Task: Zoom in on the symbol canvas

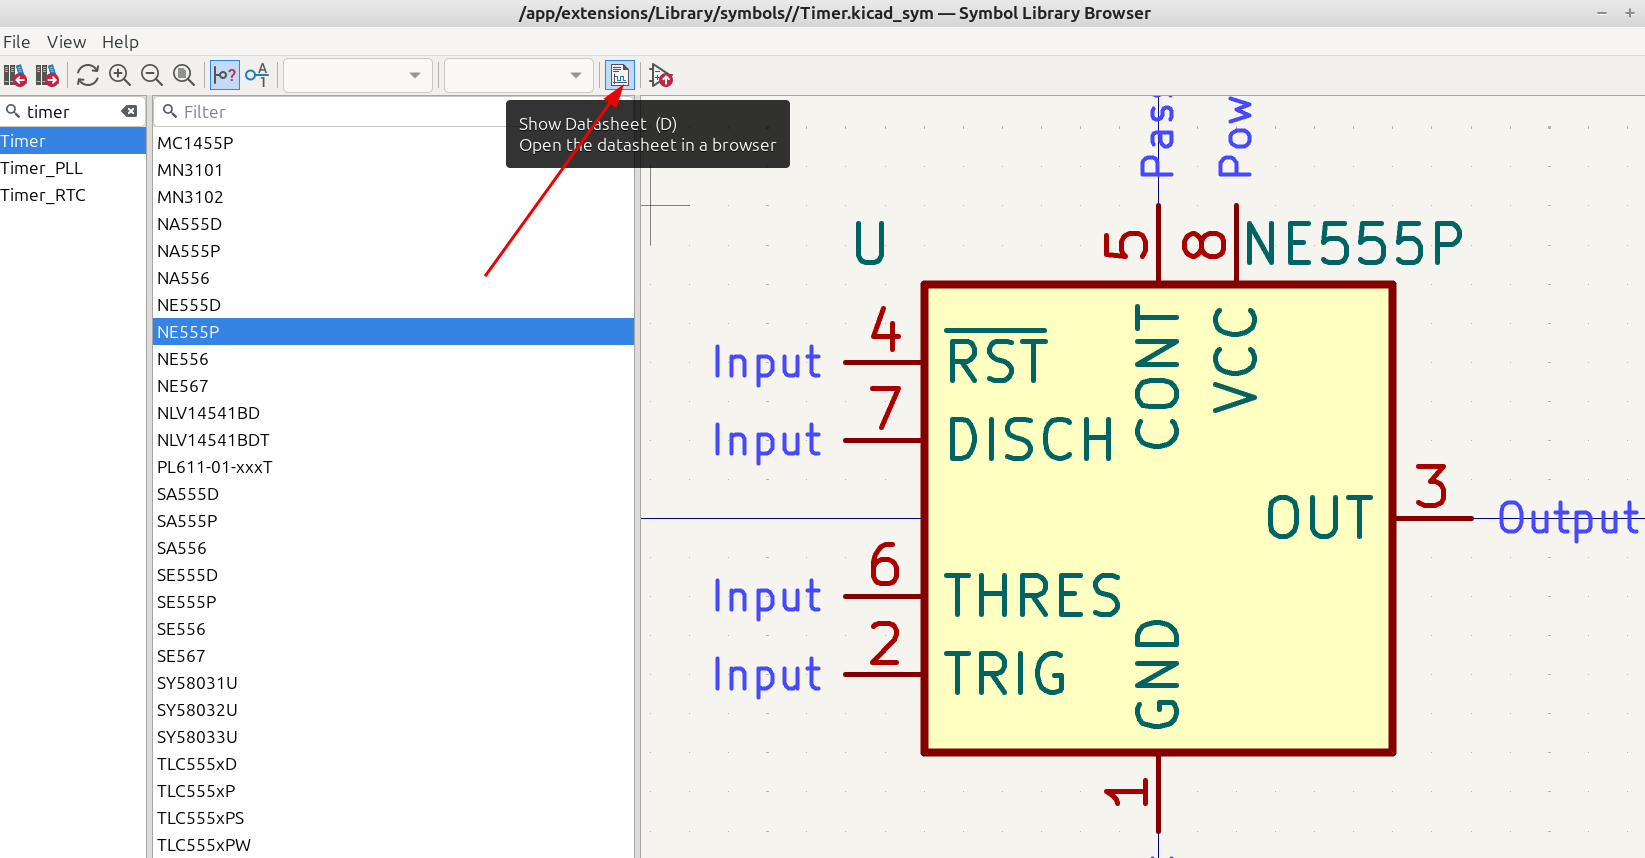Action: click(120, 75)
